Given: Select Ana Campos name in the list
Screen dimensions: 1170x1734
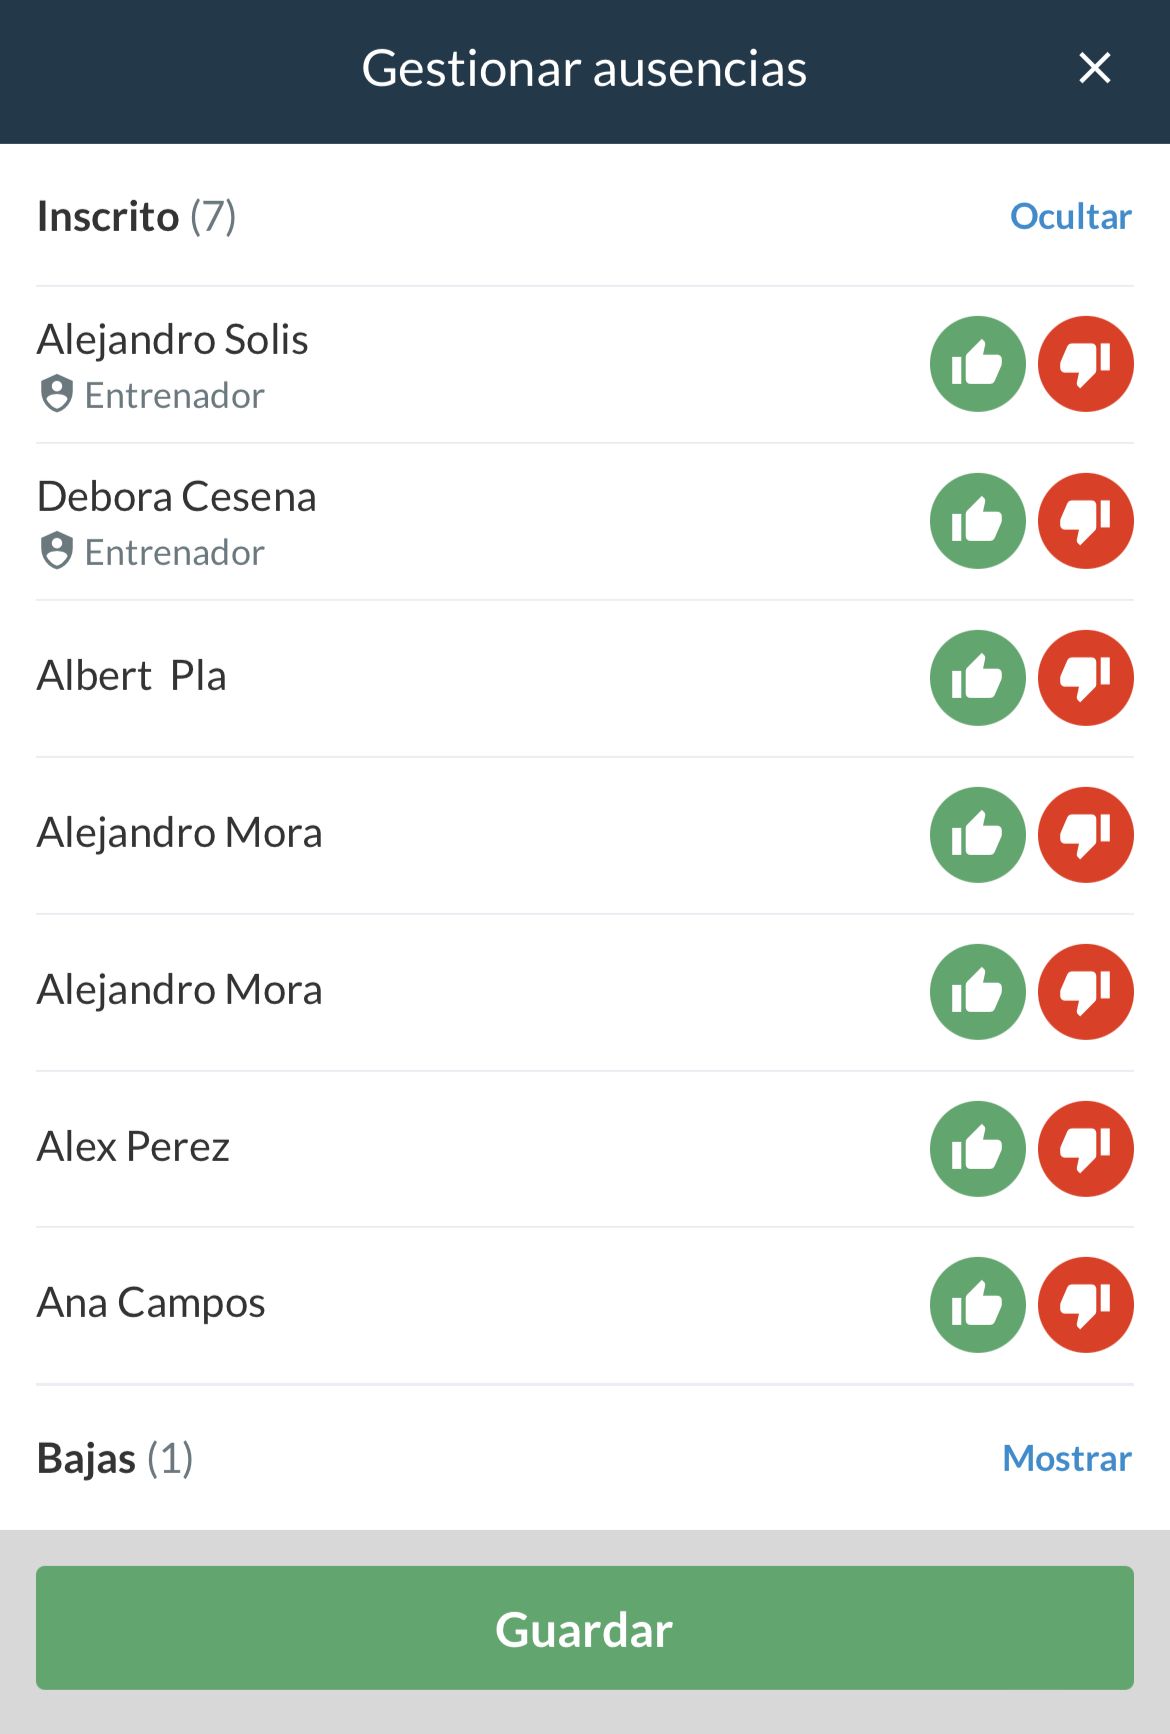Looking at the screenshot, I should tap(151, 1303).
